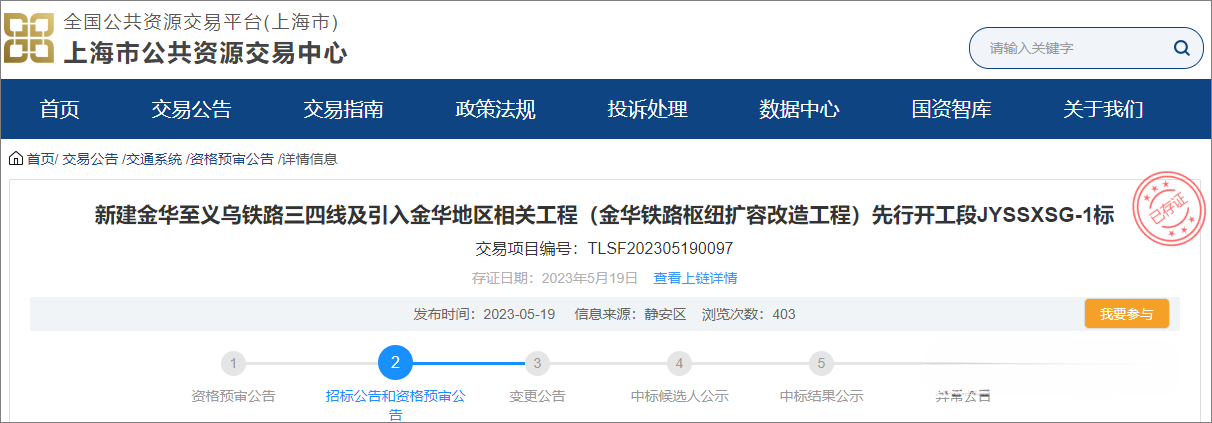Open 数据中心 from the nav bar
This screenshot has height=423, width=1212.
pyautogui.click(x=799, y=109)
